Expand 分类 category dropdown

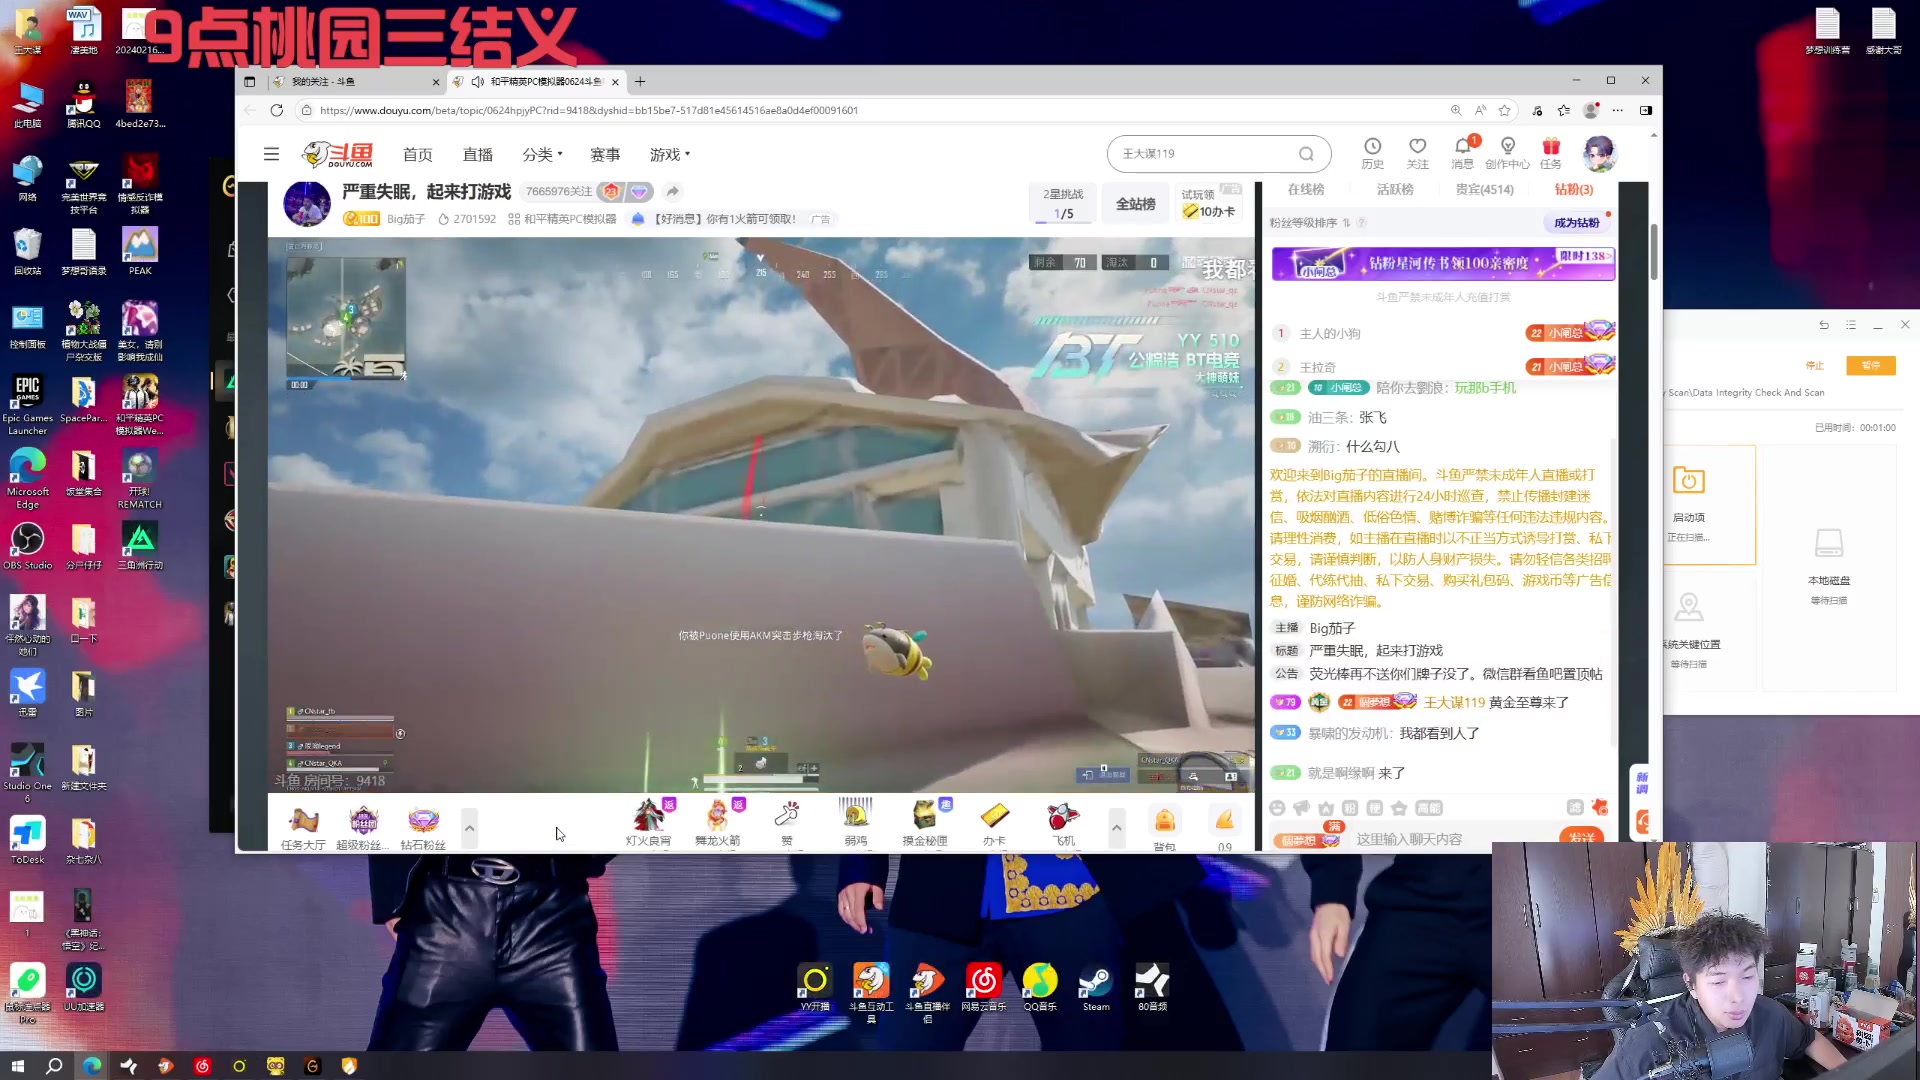pos(543,154)
